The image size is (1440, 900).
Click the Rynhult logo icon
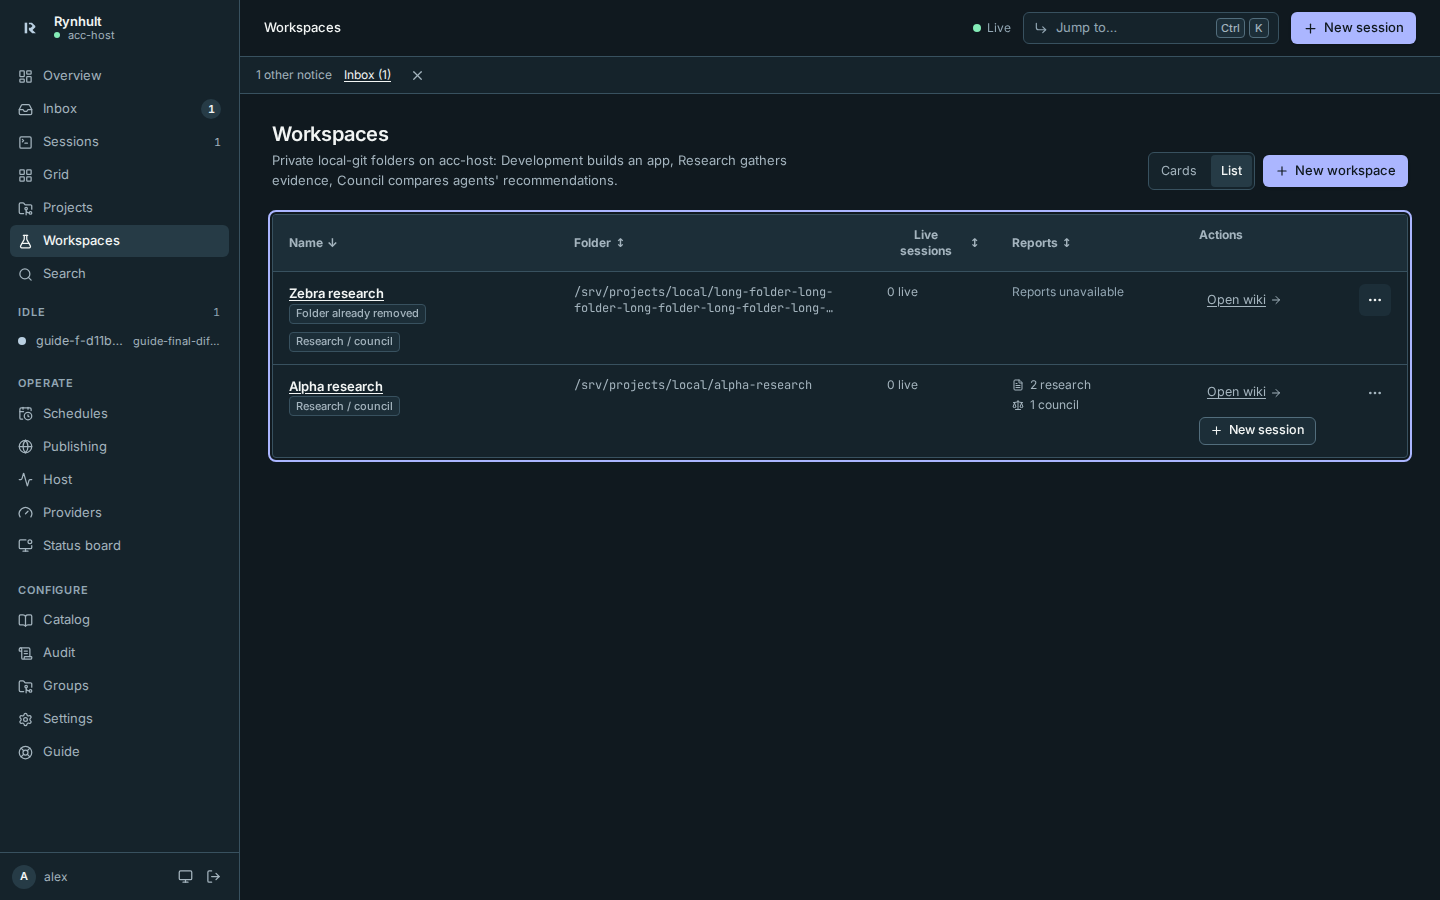click(29, 28)
